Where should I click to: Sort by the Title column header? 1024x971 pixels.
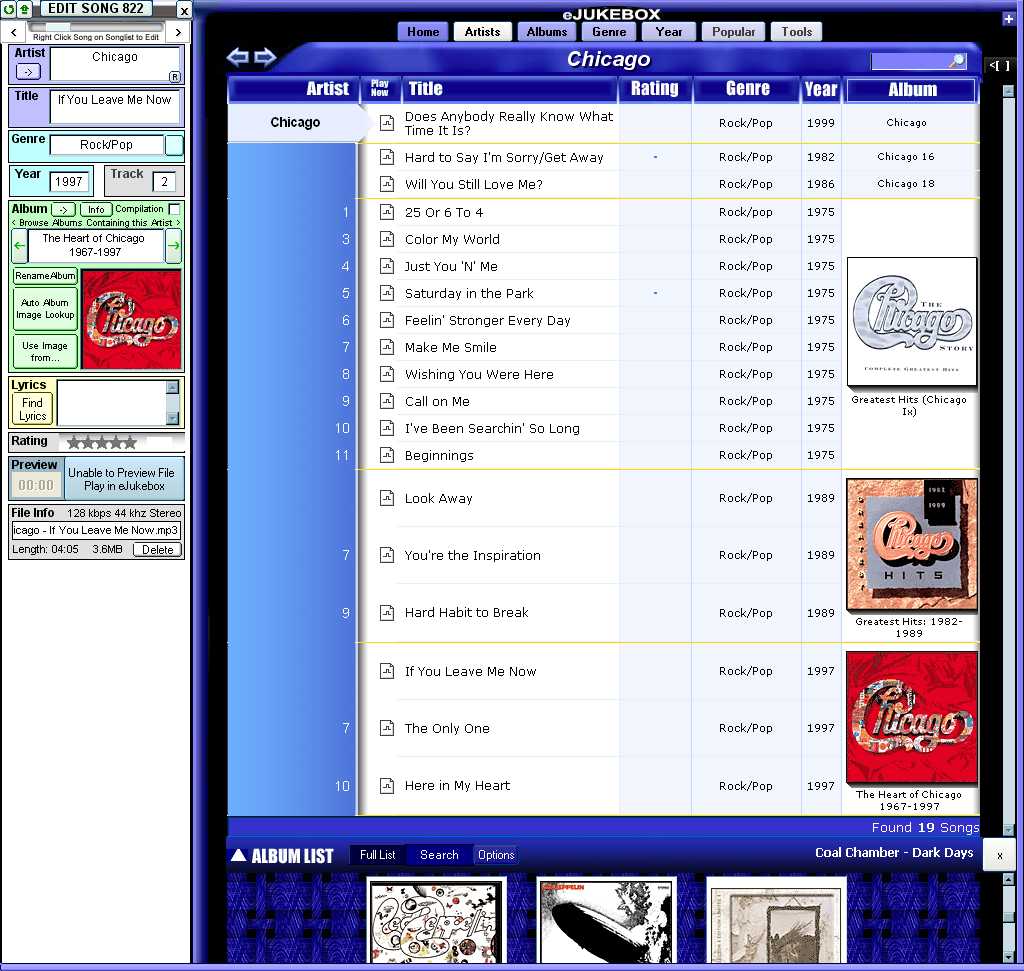tap(509, 89)
